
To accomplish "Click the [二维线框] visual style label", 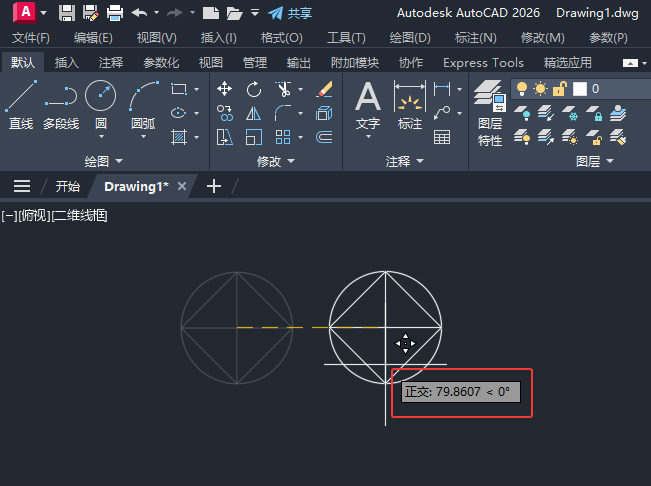I will coord(80,216).
